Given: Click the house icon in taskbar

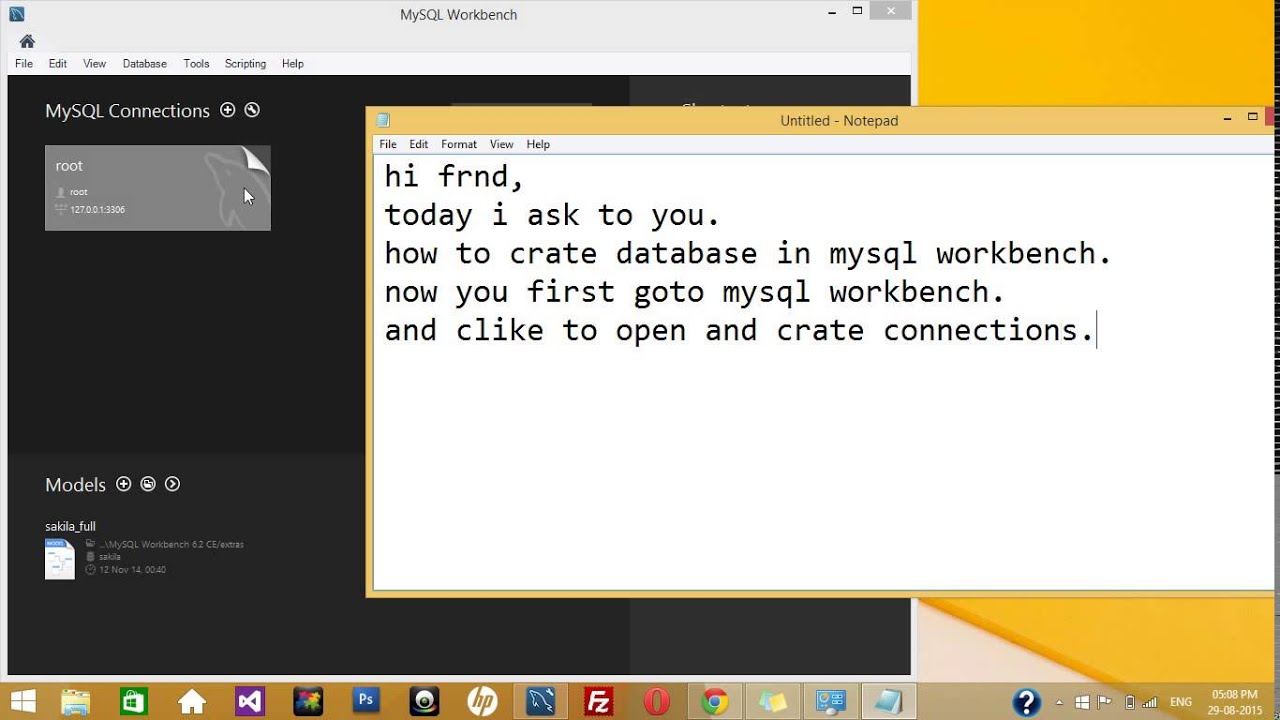Looking at the screenshot, I should (192, 701).
